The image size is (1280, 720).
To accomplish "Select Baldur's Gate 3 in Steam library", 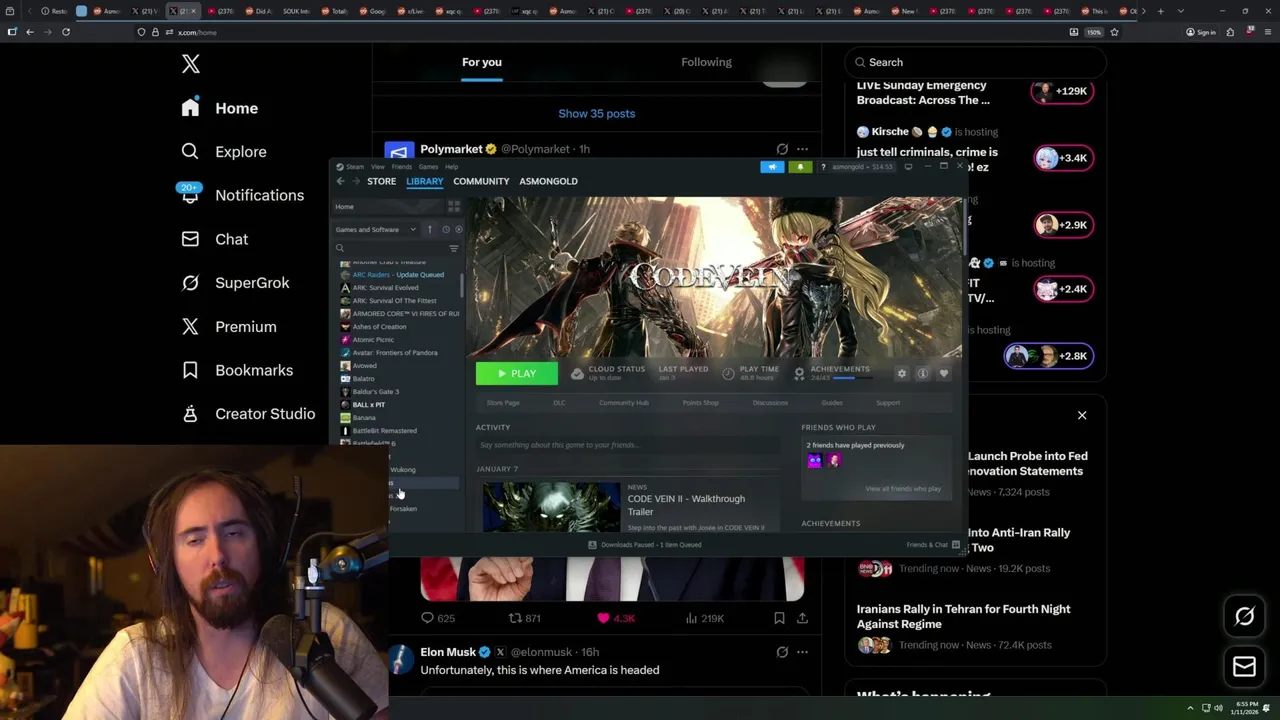I will [376, 392].
